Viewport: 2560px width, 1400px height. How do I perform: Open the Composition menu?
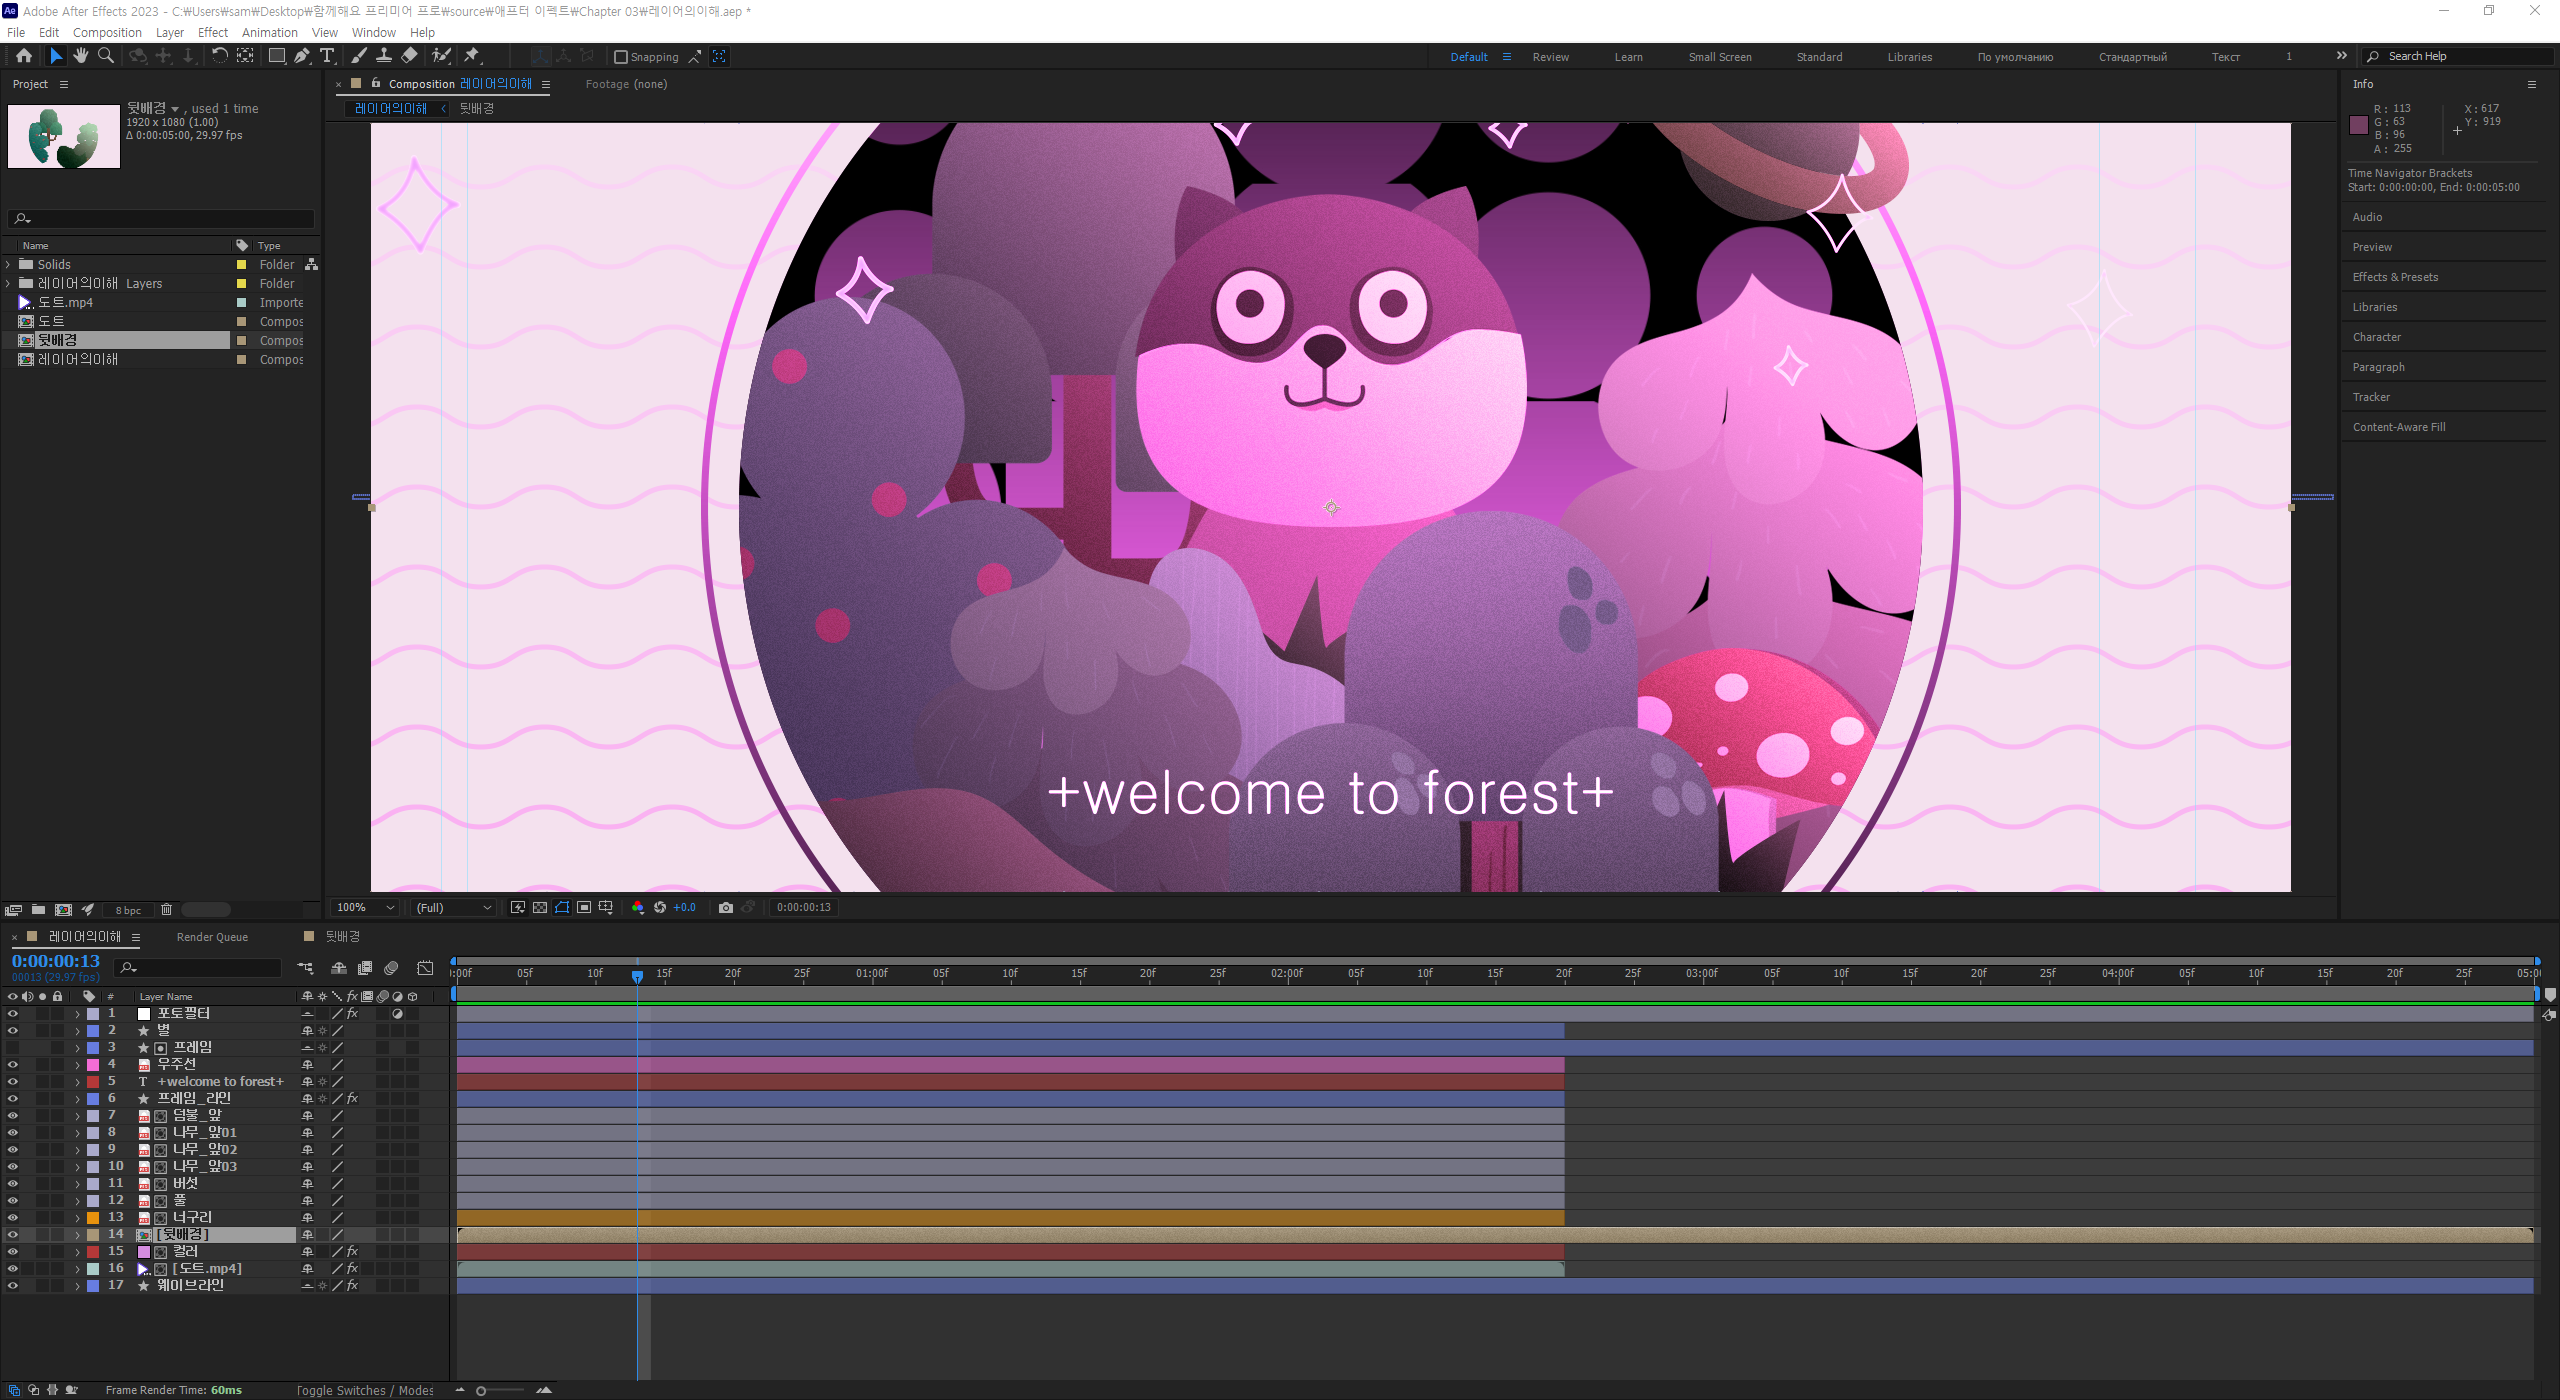coord(107,32)
